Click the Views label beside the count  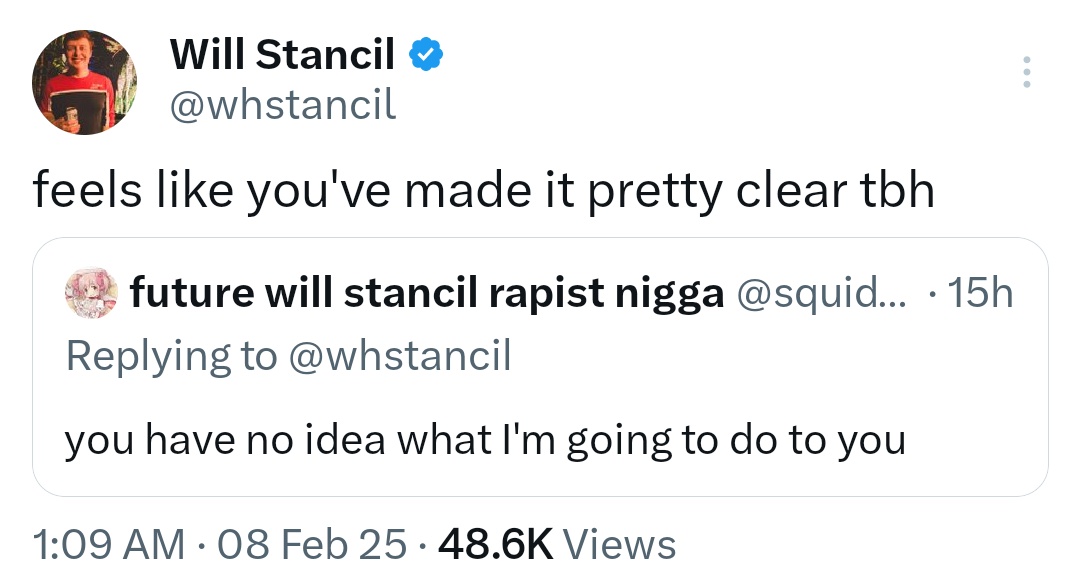620,545
